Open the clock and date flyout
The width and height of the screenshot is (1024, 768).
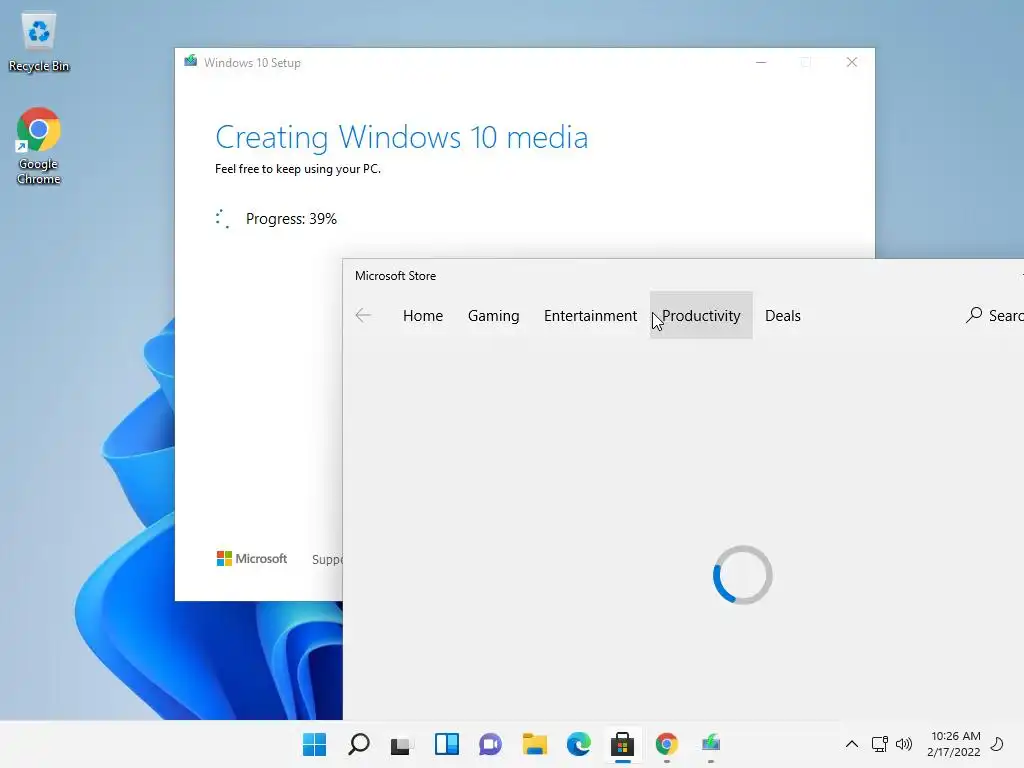tap(954, 744)
